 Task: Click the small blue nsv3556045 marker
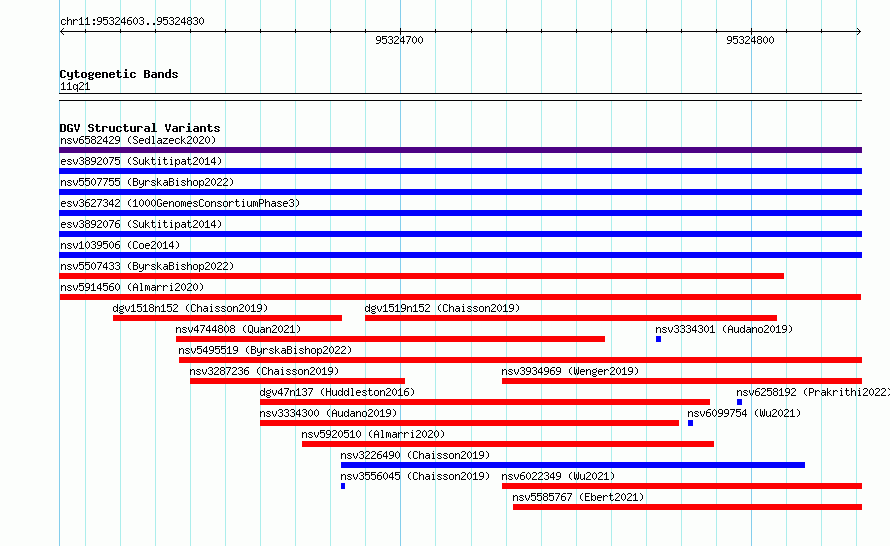click(343, 486)
